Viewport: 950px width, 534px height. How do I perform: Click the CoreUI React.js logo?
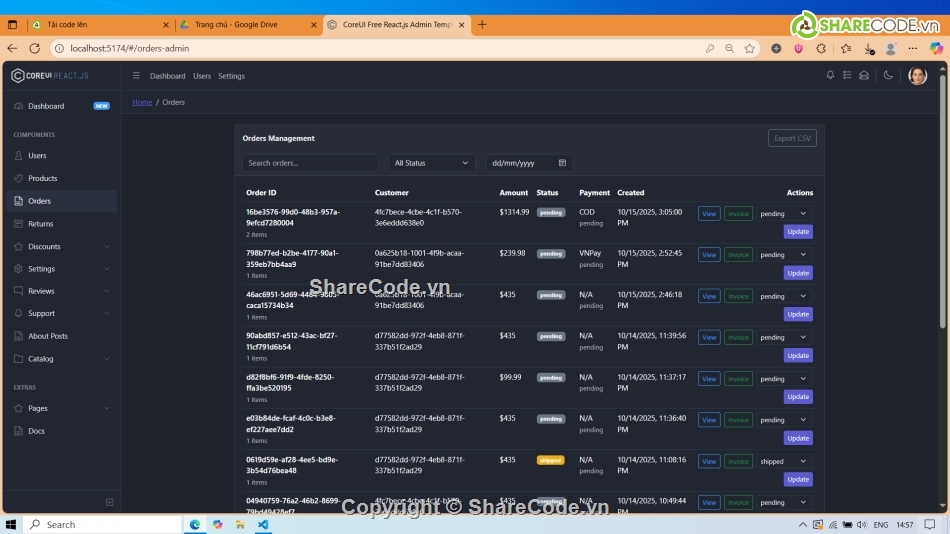50,76
